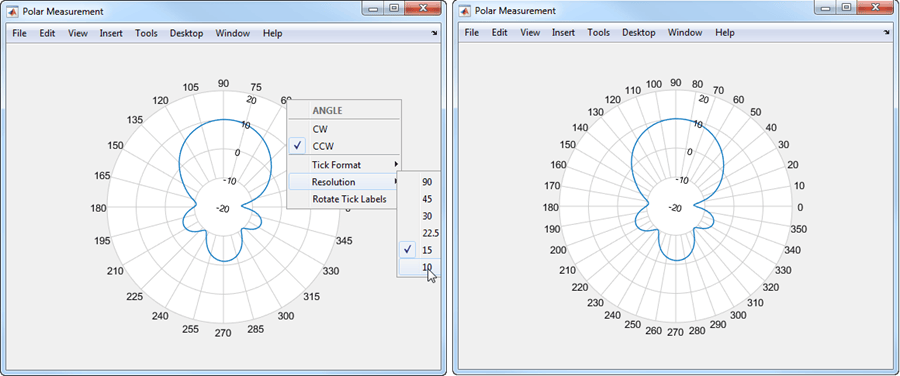Click angle label 350 in right plot
900x376 pixels.
click(798, 229)
